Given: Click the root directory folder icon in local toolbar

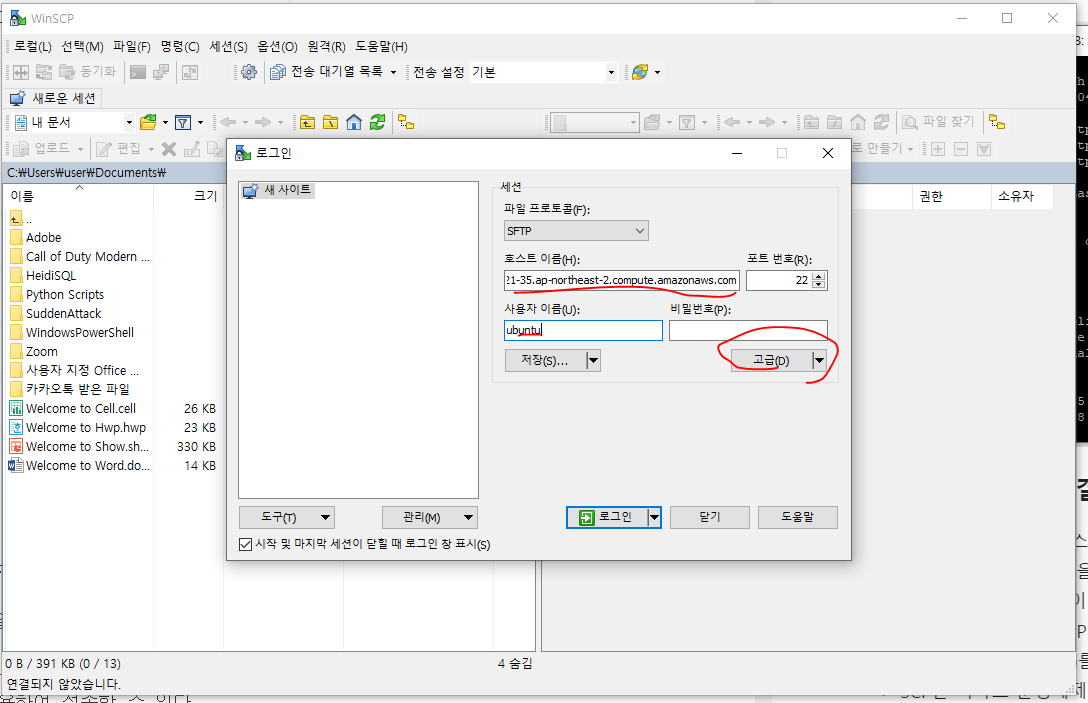Looking at the screenshot, I should (331, 123).
